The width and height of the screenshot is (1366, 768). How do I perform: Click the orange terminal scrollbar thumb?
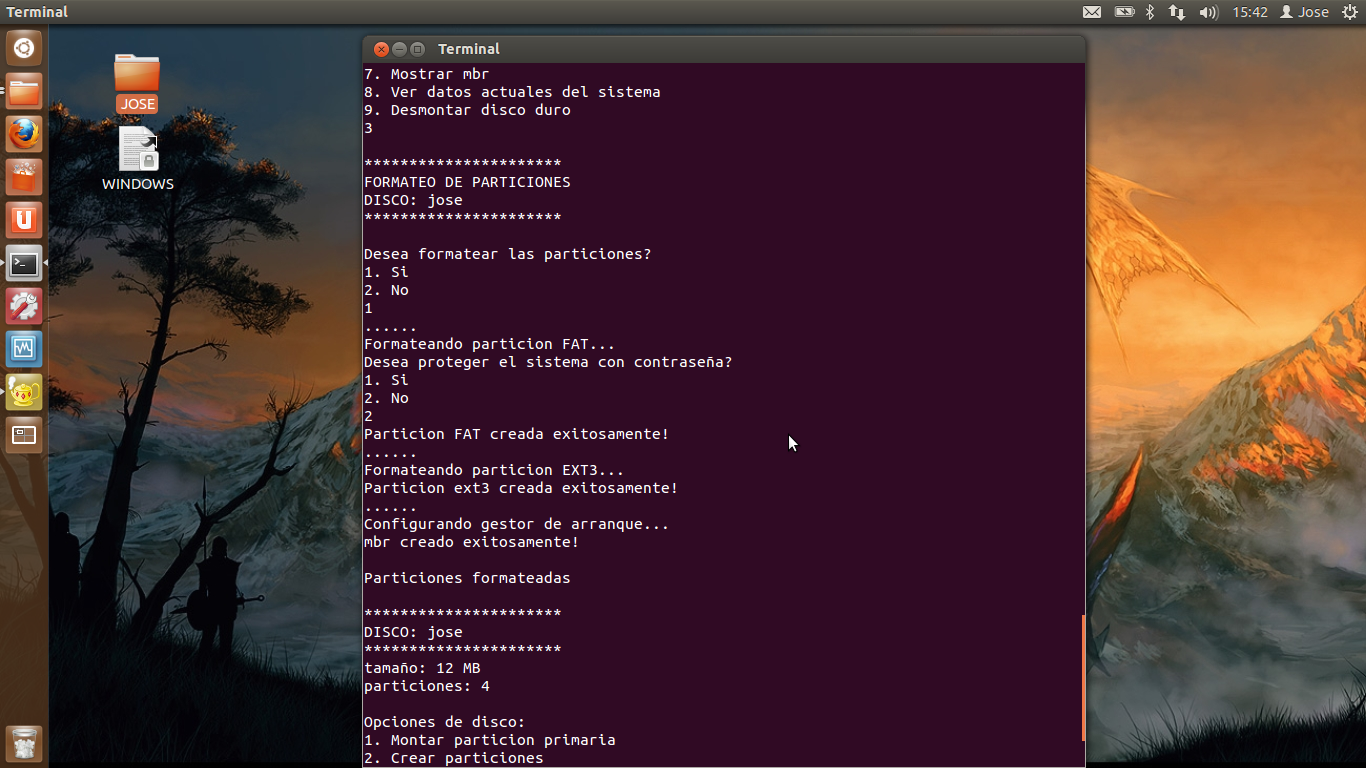(1083, 678)
